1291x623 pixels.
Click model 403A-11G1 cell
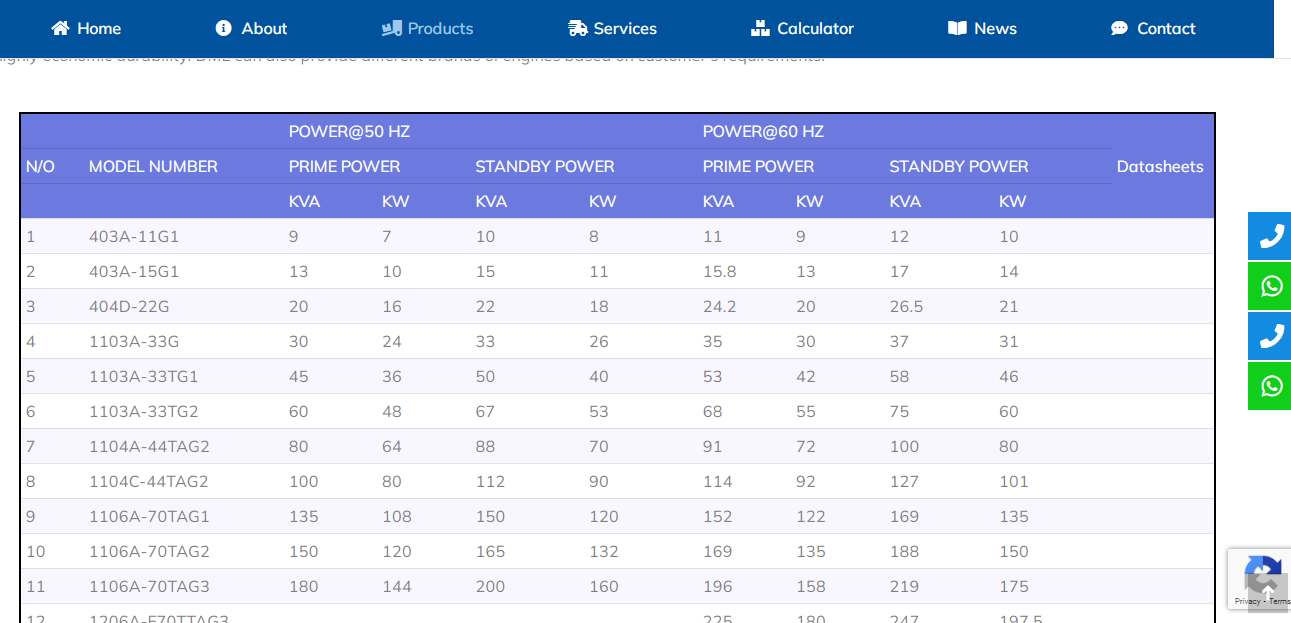134,236
